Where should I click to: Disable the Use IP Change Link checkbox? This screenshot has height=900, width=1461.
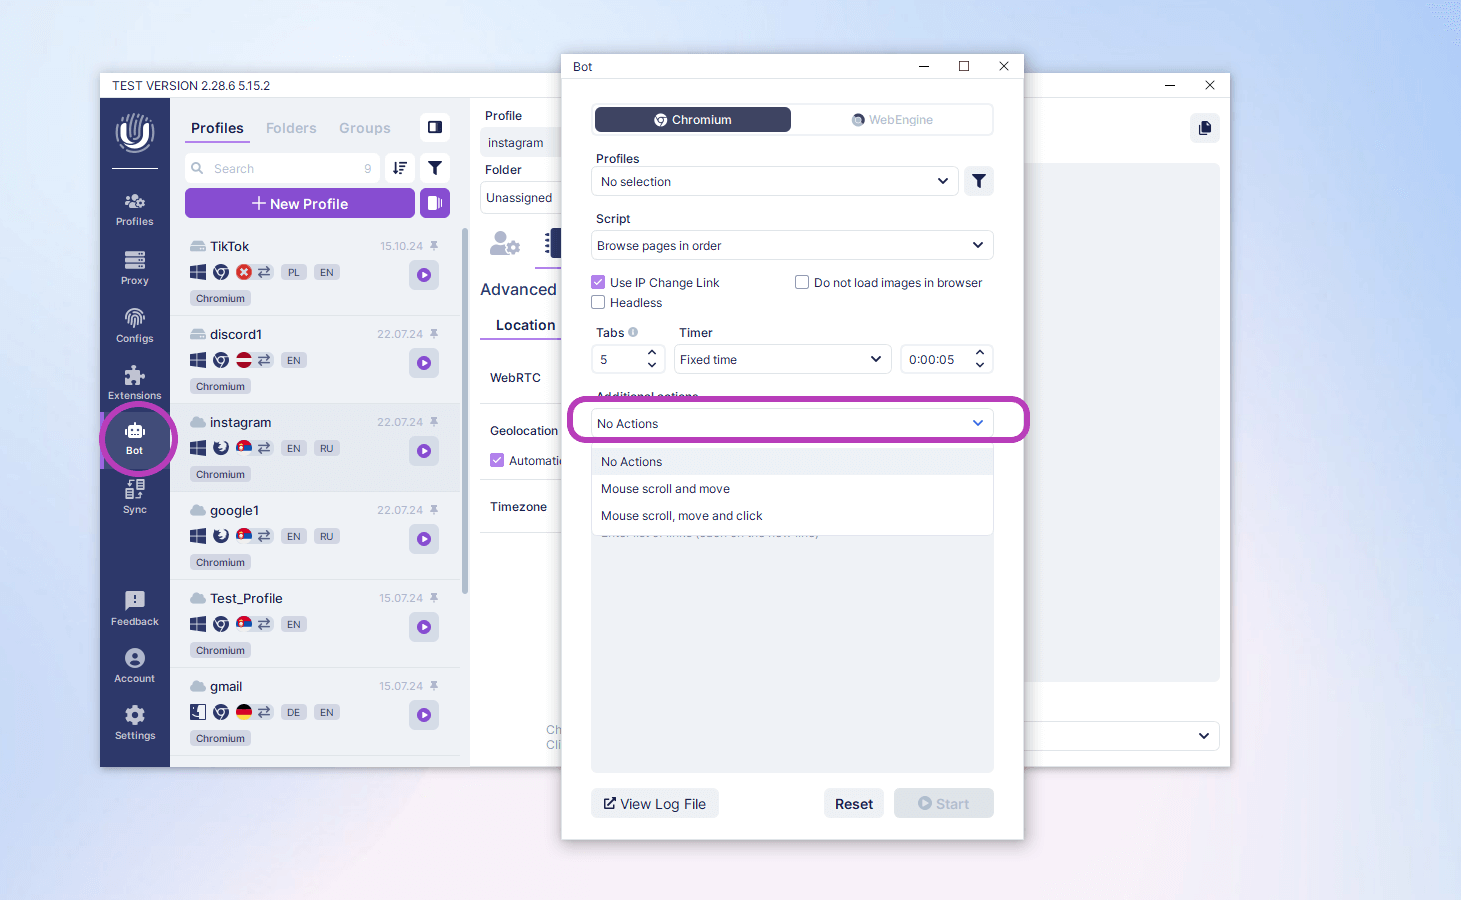click(598, 283)
